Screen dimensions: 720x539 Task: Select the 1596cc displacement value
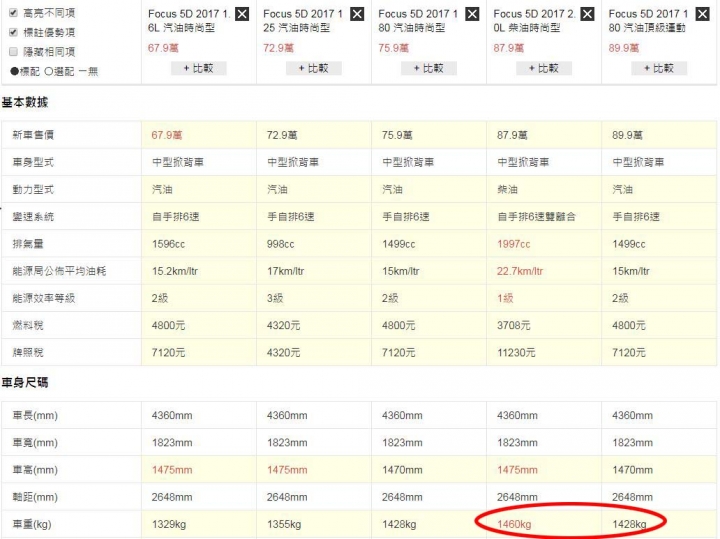pyautogui.click(x=169, y=244)
